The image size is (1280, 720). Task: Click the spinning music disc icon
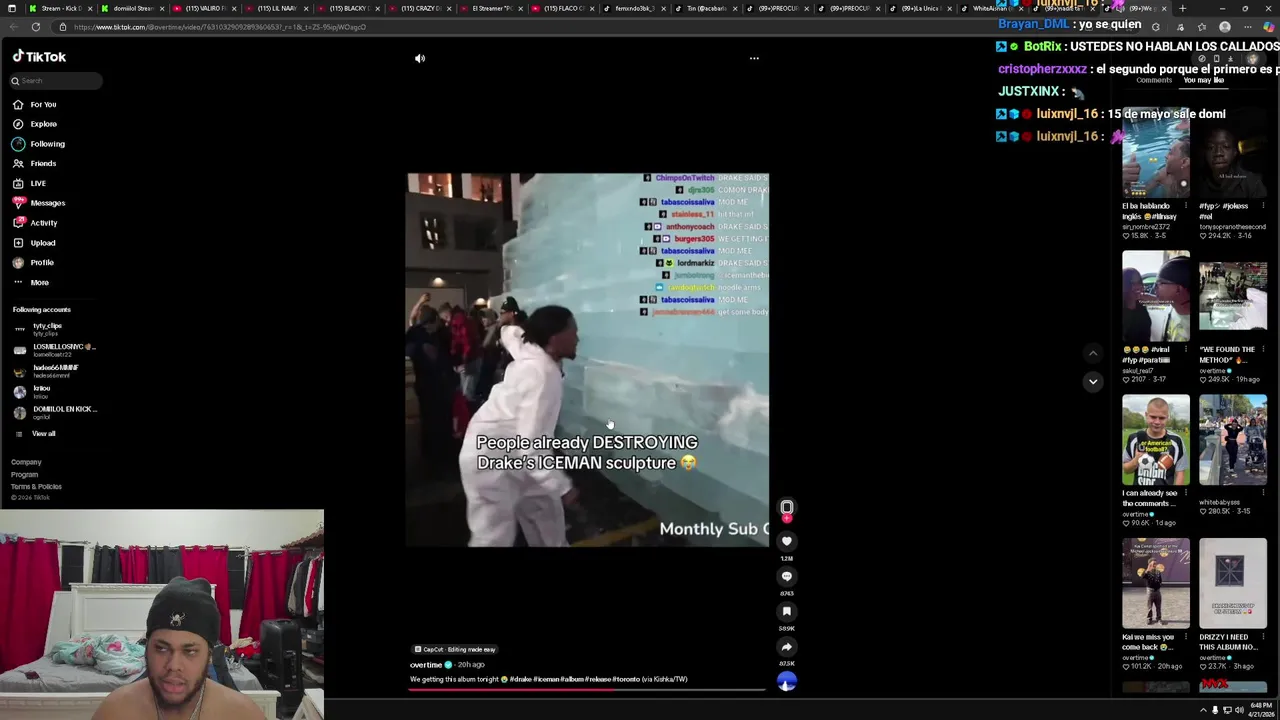pos(787,681)
